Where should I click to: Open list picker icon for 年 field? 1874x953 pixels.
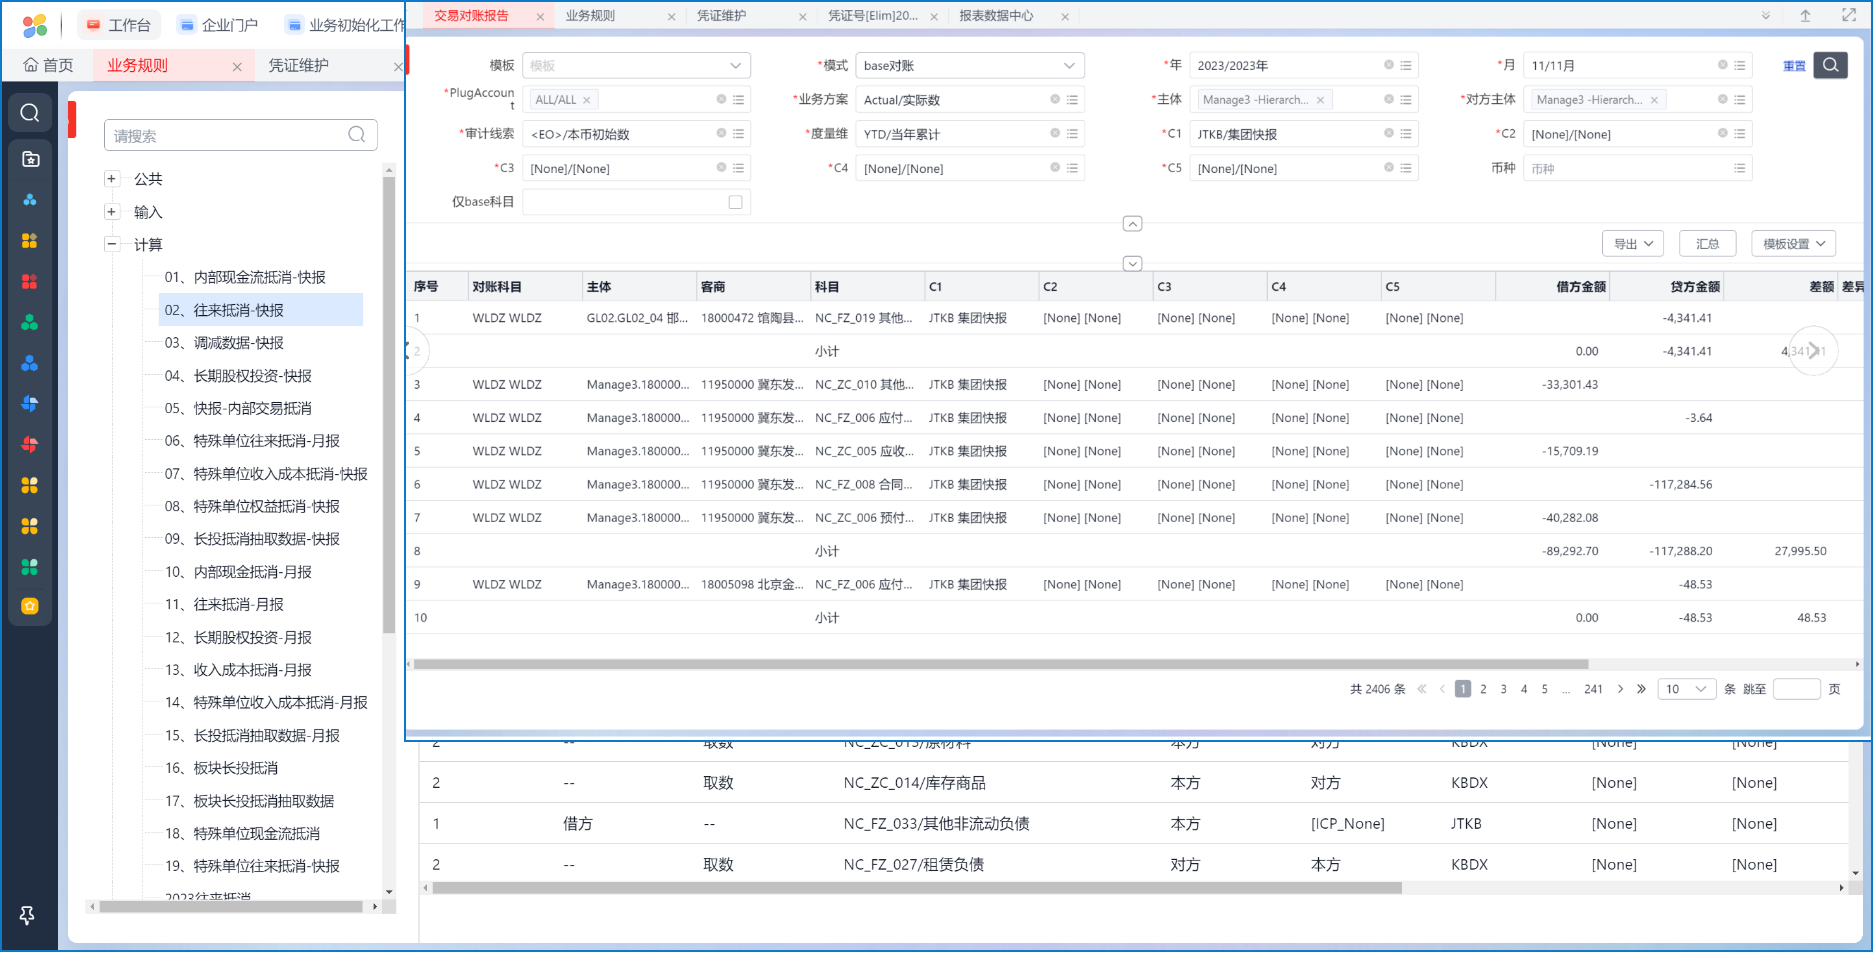tap(1406, 65)
